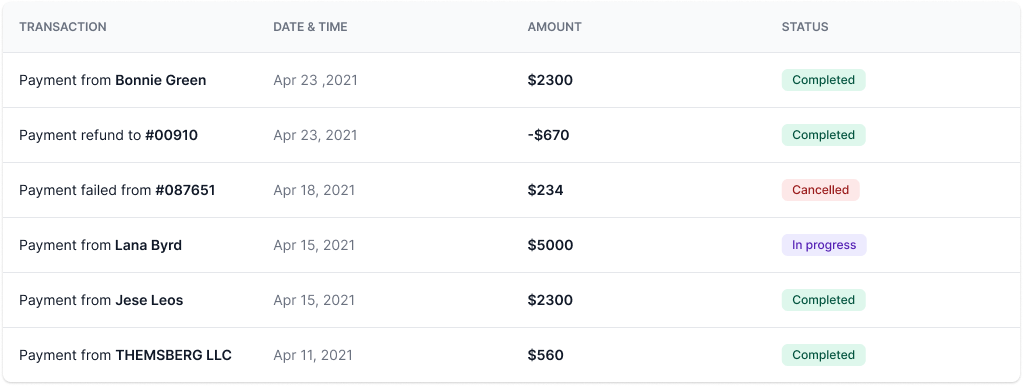1023x386 pixels.
Task: Click Completed badge on the -$670 refund
Action: [x=823, y=135]
